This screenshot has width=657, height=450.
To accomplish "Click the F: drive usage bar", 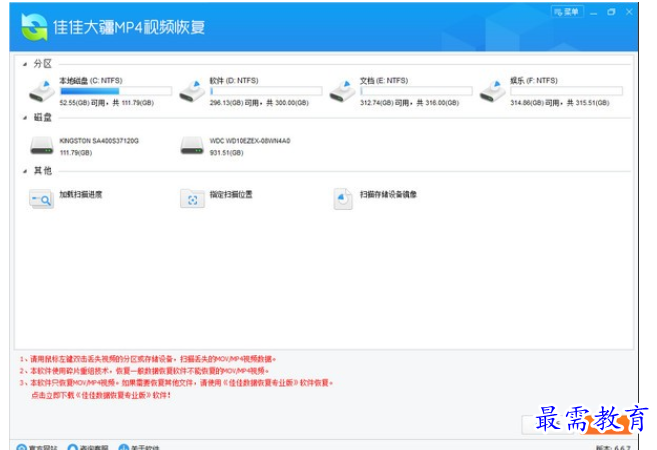I will 566,91.
